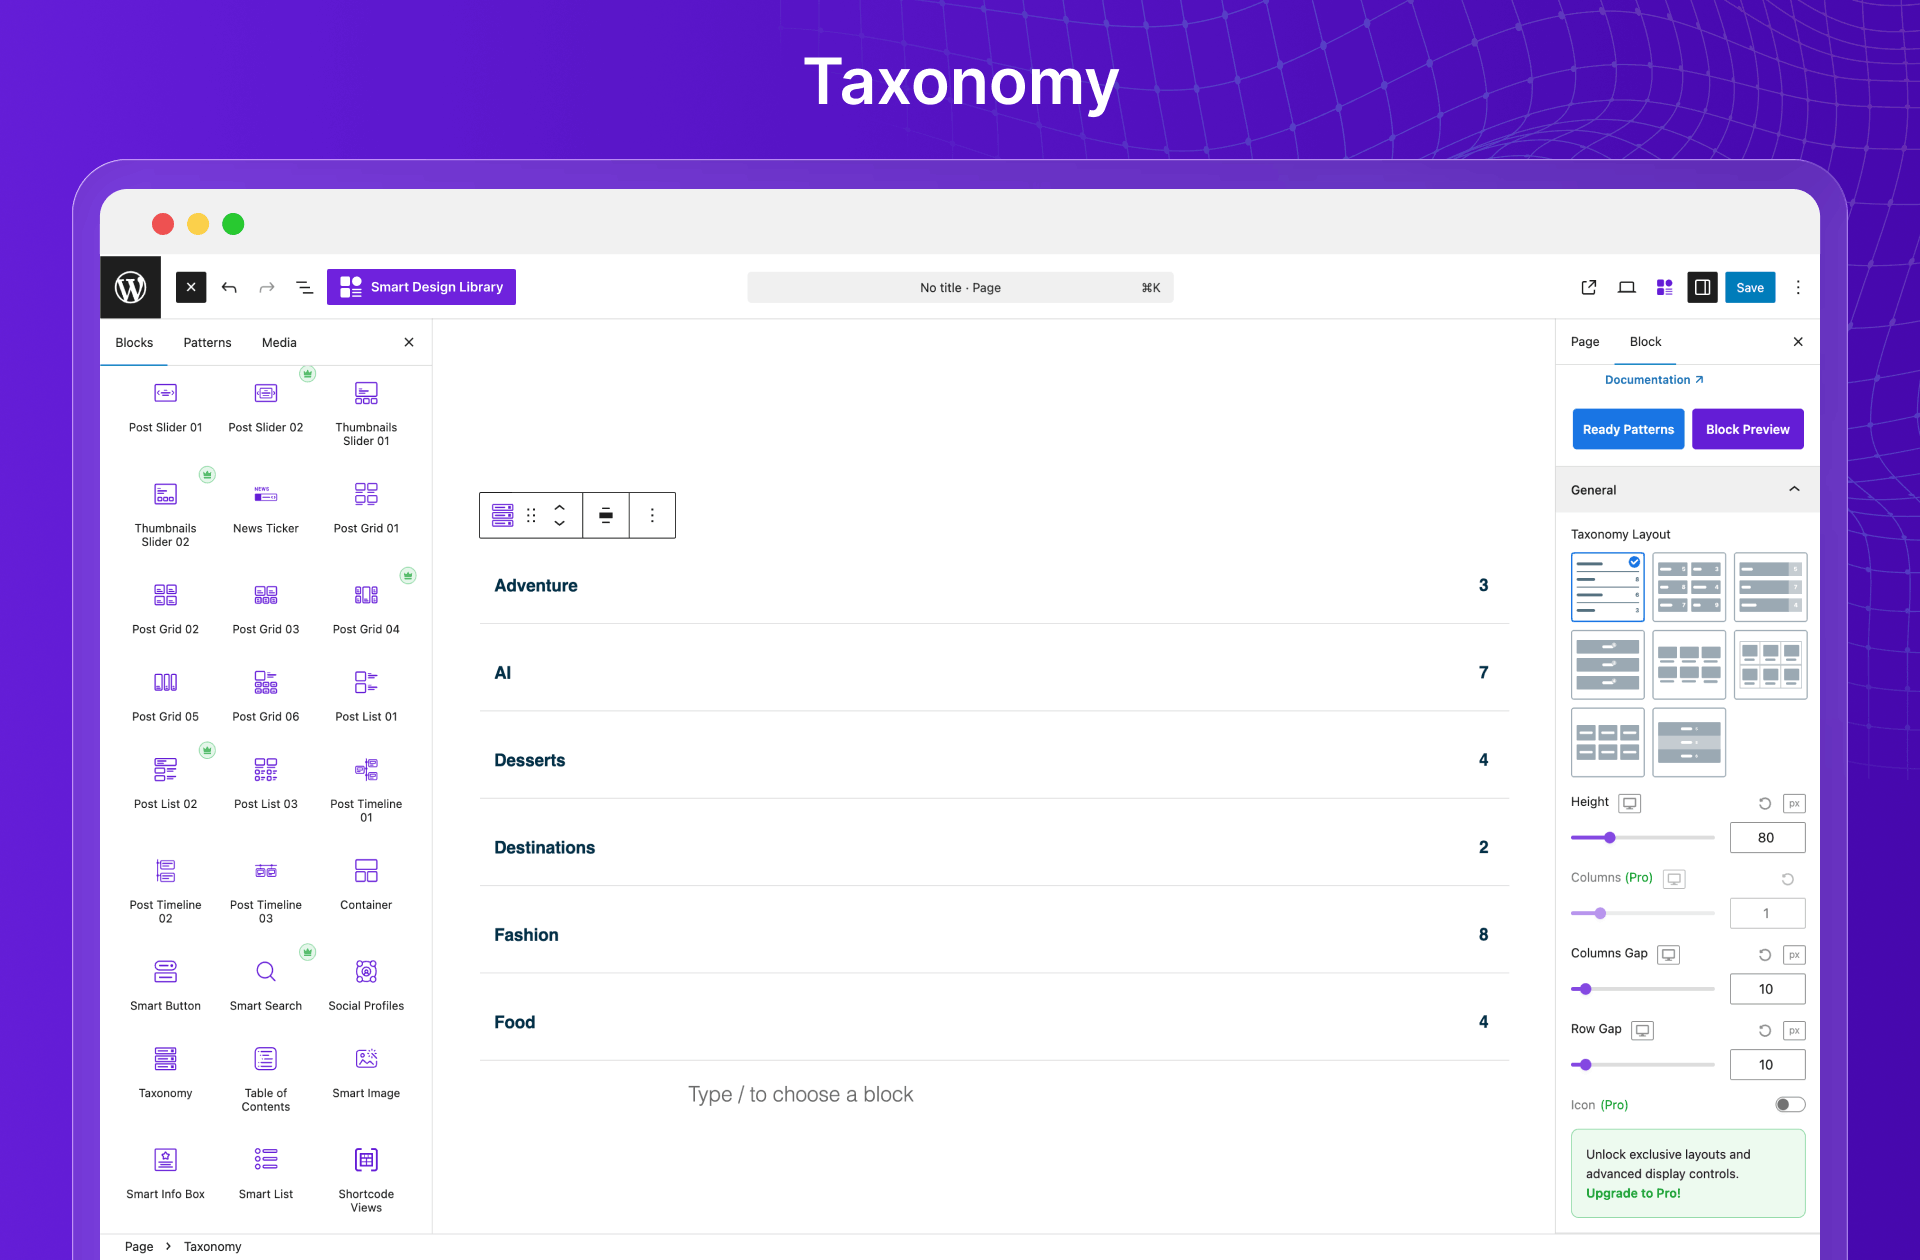Switch to the Page settings tab
This screenshot has height=1260, width=1920.
pyautogui.click(x=1584, y=341)
